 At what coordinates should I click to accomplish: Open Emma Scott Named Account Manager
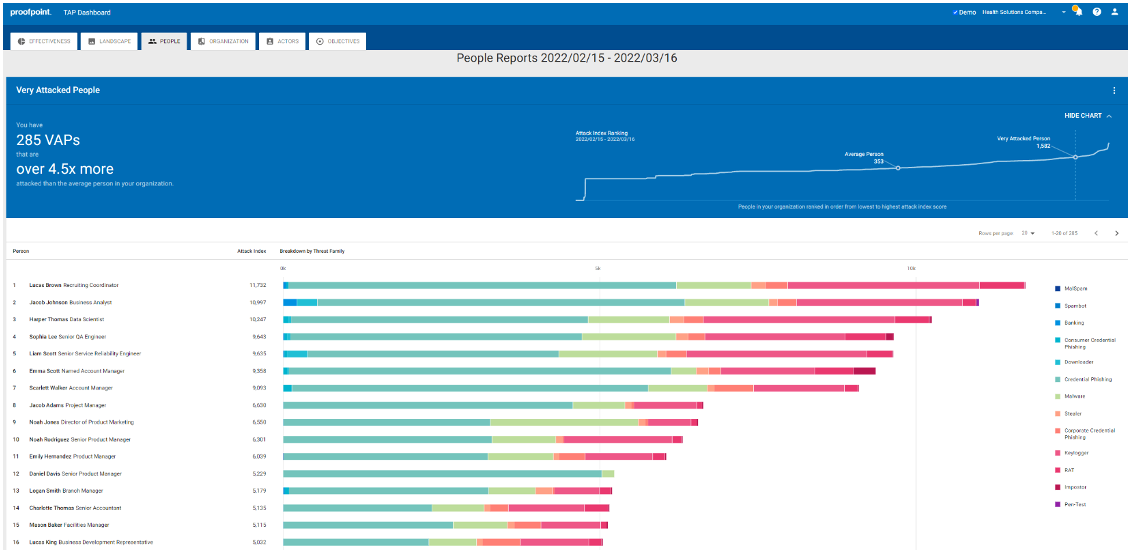[77, 371]
